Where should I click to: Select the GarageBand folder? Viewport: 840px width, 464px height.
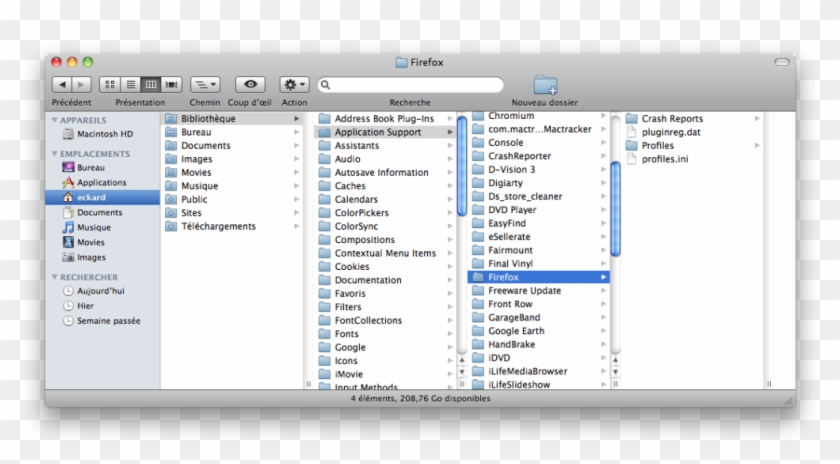pyautogui.click(x=538, y=317)
